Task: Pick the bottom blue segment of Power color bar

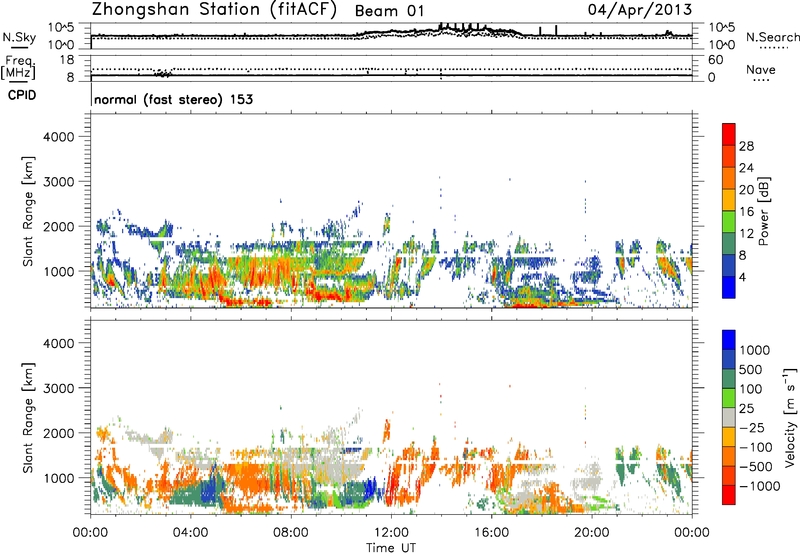Action: pos(729,287)
